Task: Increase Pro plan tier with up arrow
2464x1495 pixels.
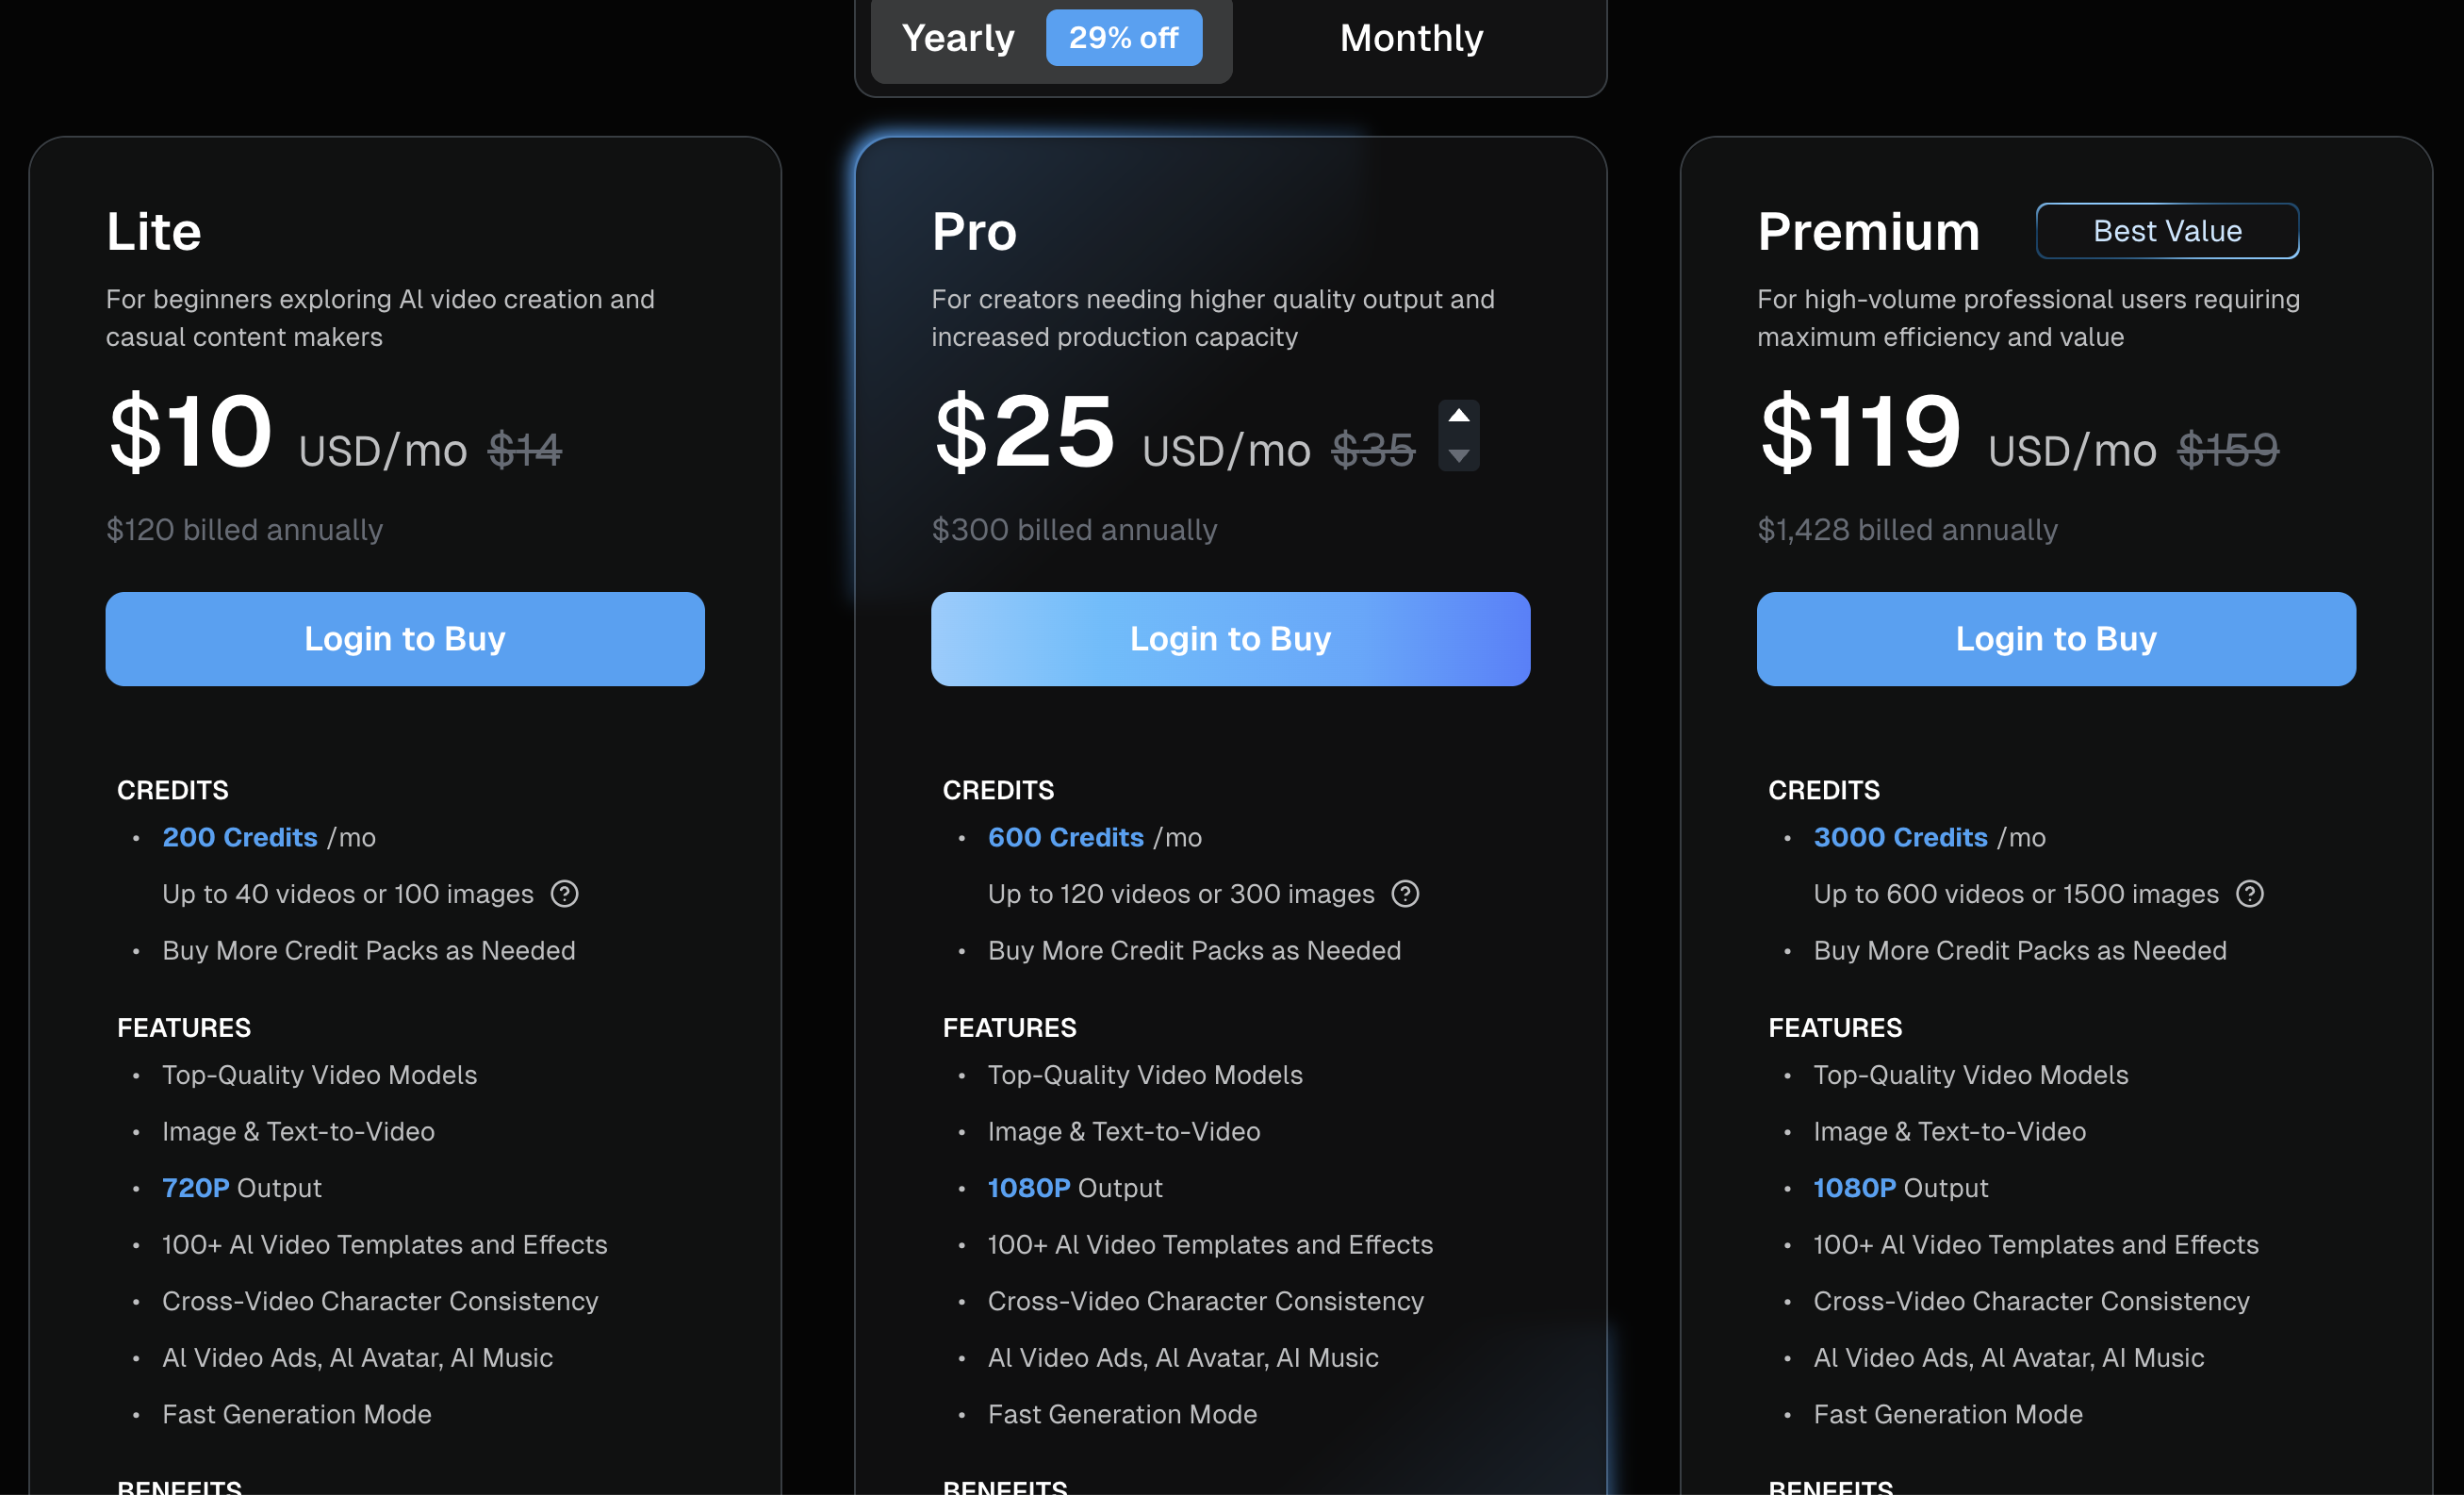Action: pos(1459,416)
